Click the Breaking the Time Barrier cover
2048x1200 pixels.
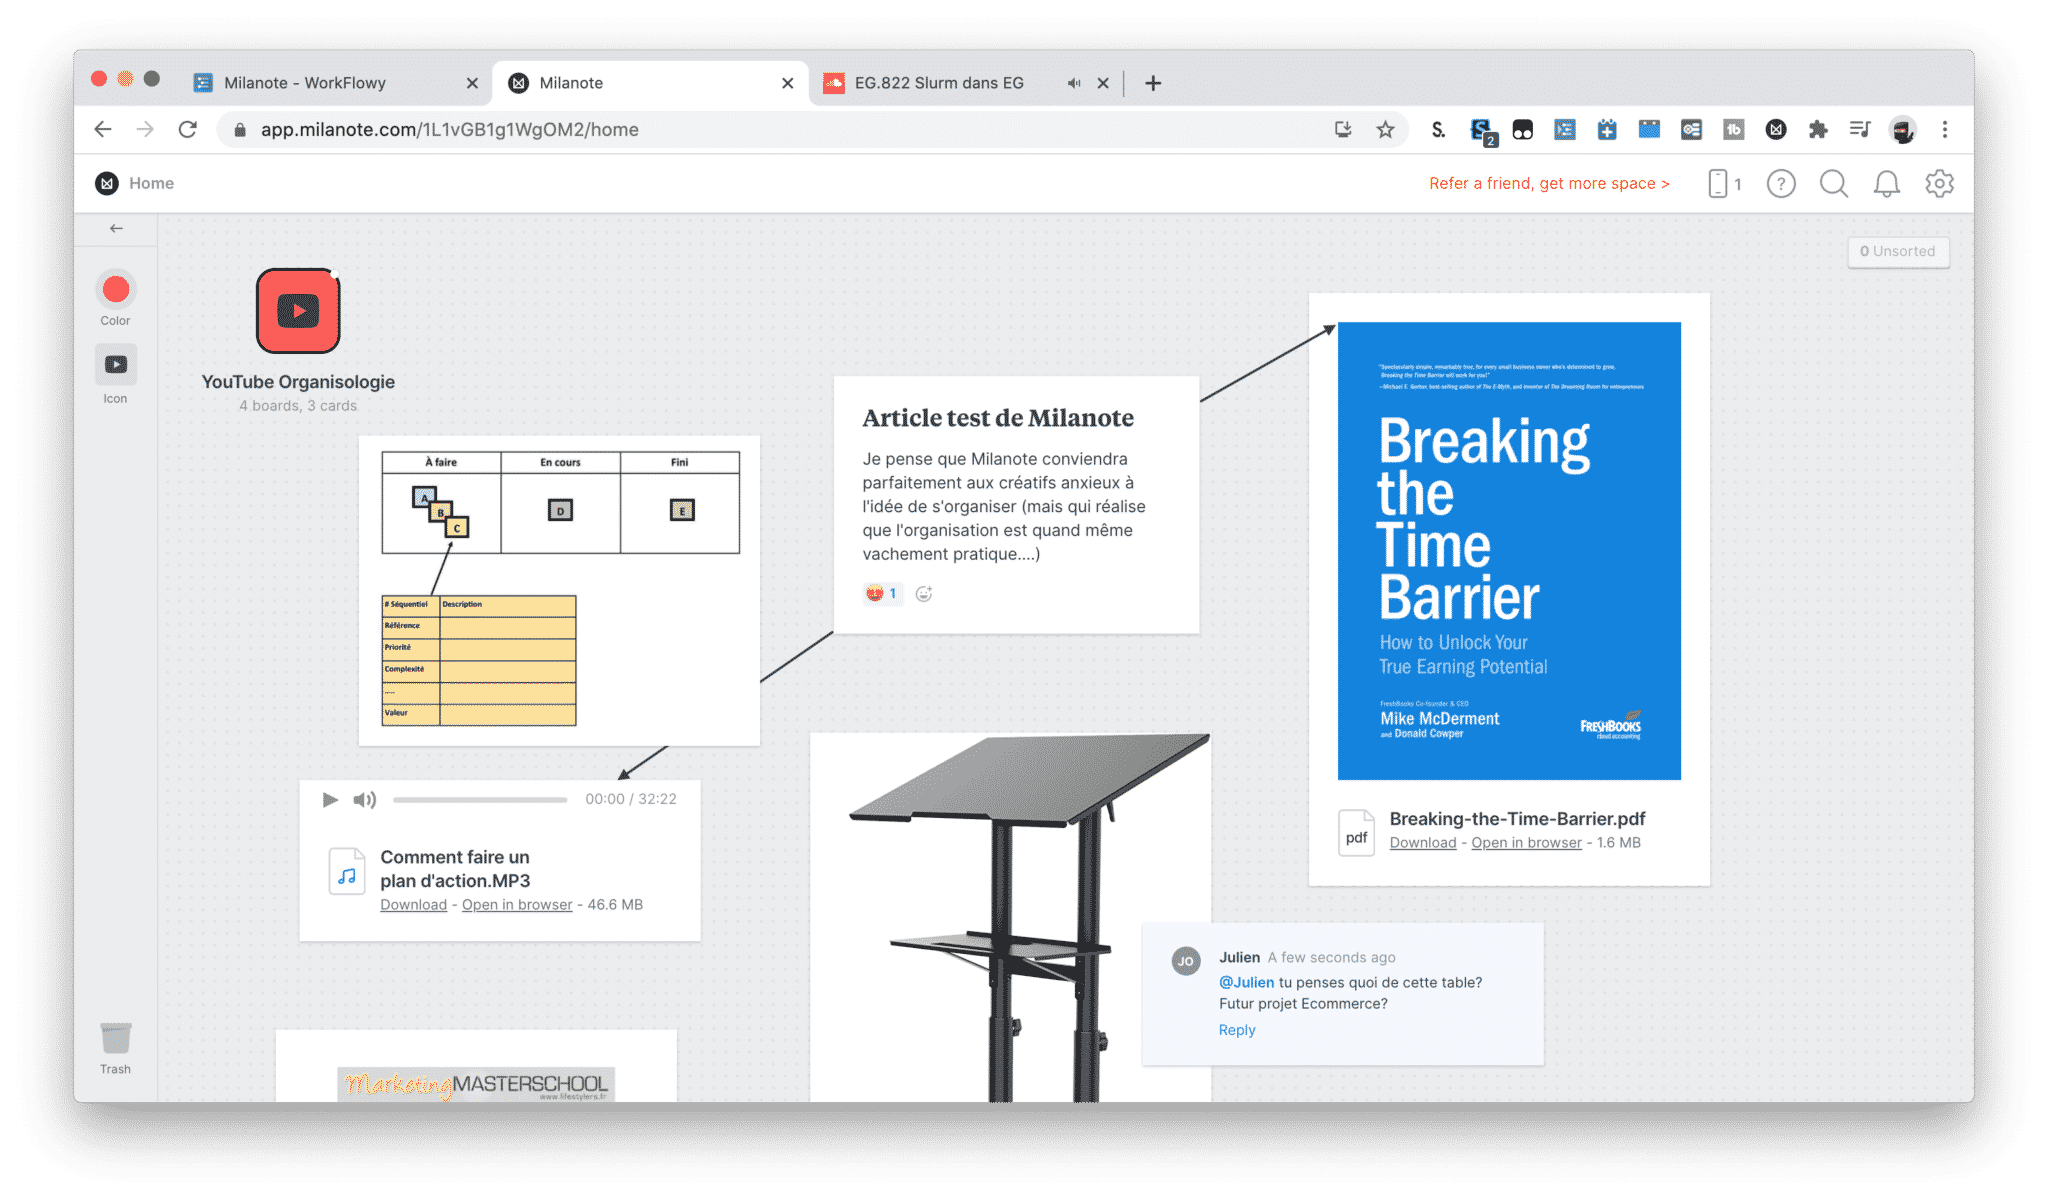1509,551
